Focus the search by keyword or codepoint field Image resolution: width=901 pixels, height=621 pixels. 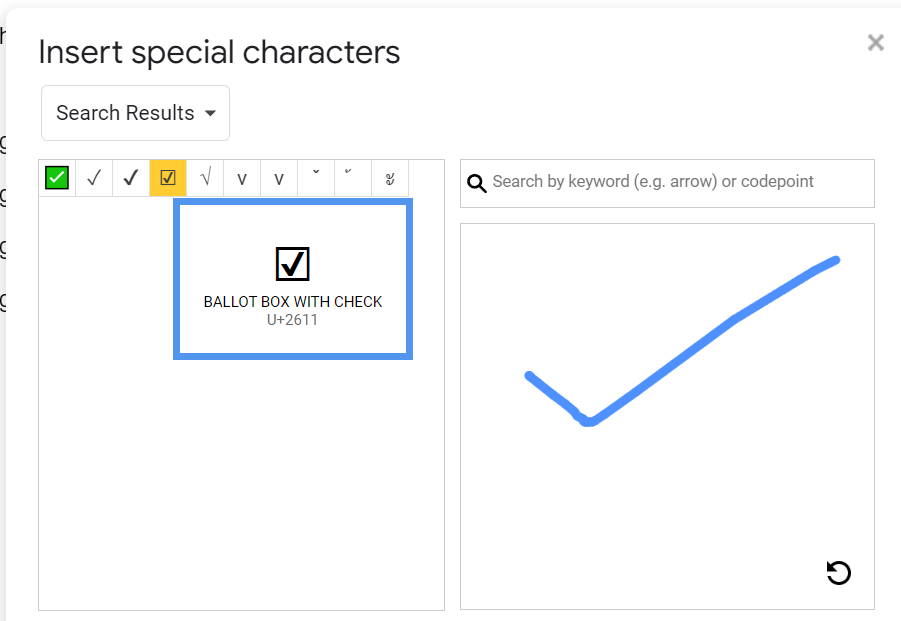[667, 183]
